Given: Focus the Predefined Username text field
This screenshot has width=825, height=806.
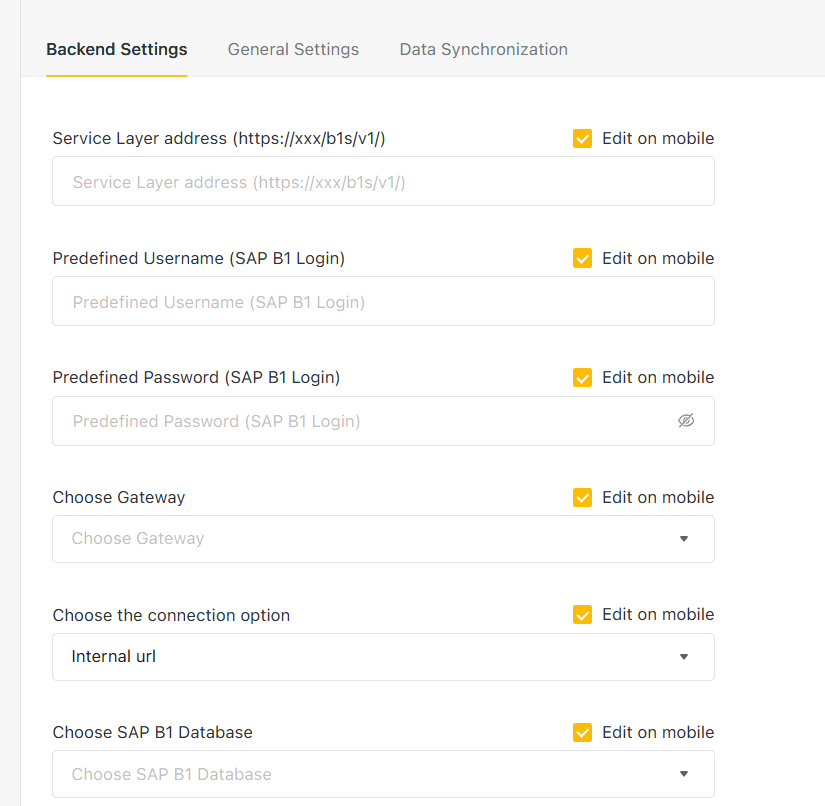Looking at the screenshot, I should click(x=383, y=302).
